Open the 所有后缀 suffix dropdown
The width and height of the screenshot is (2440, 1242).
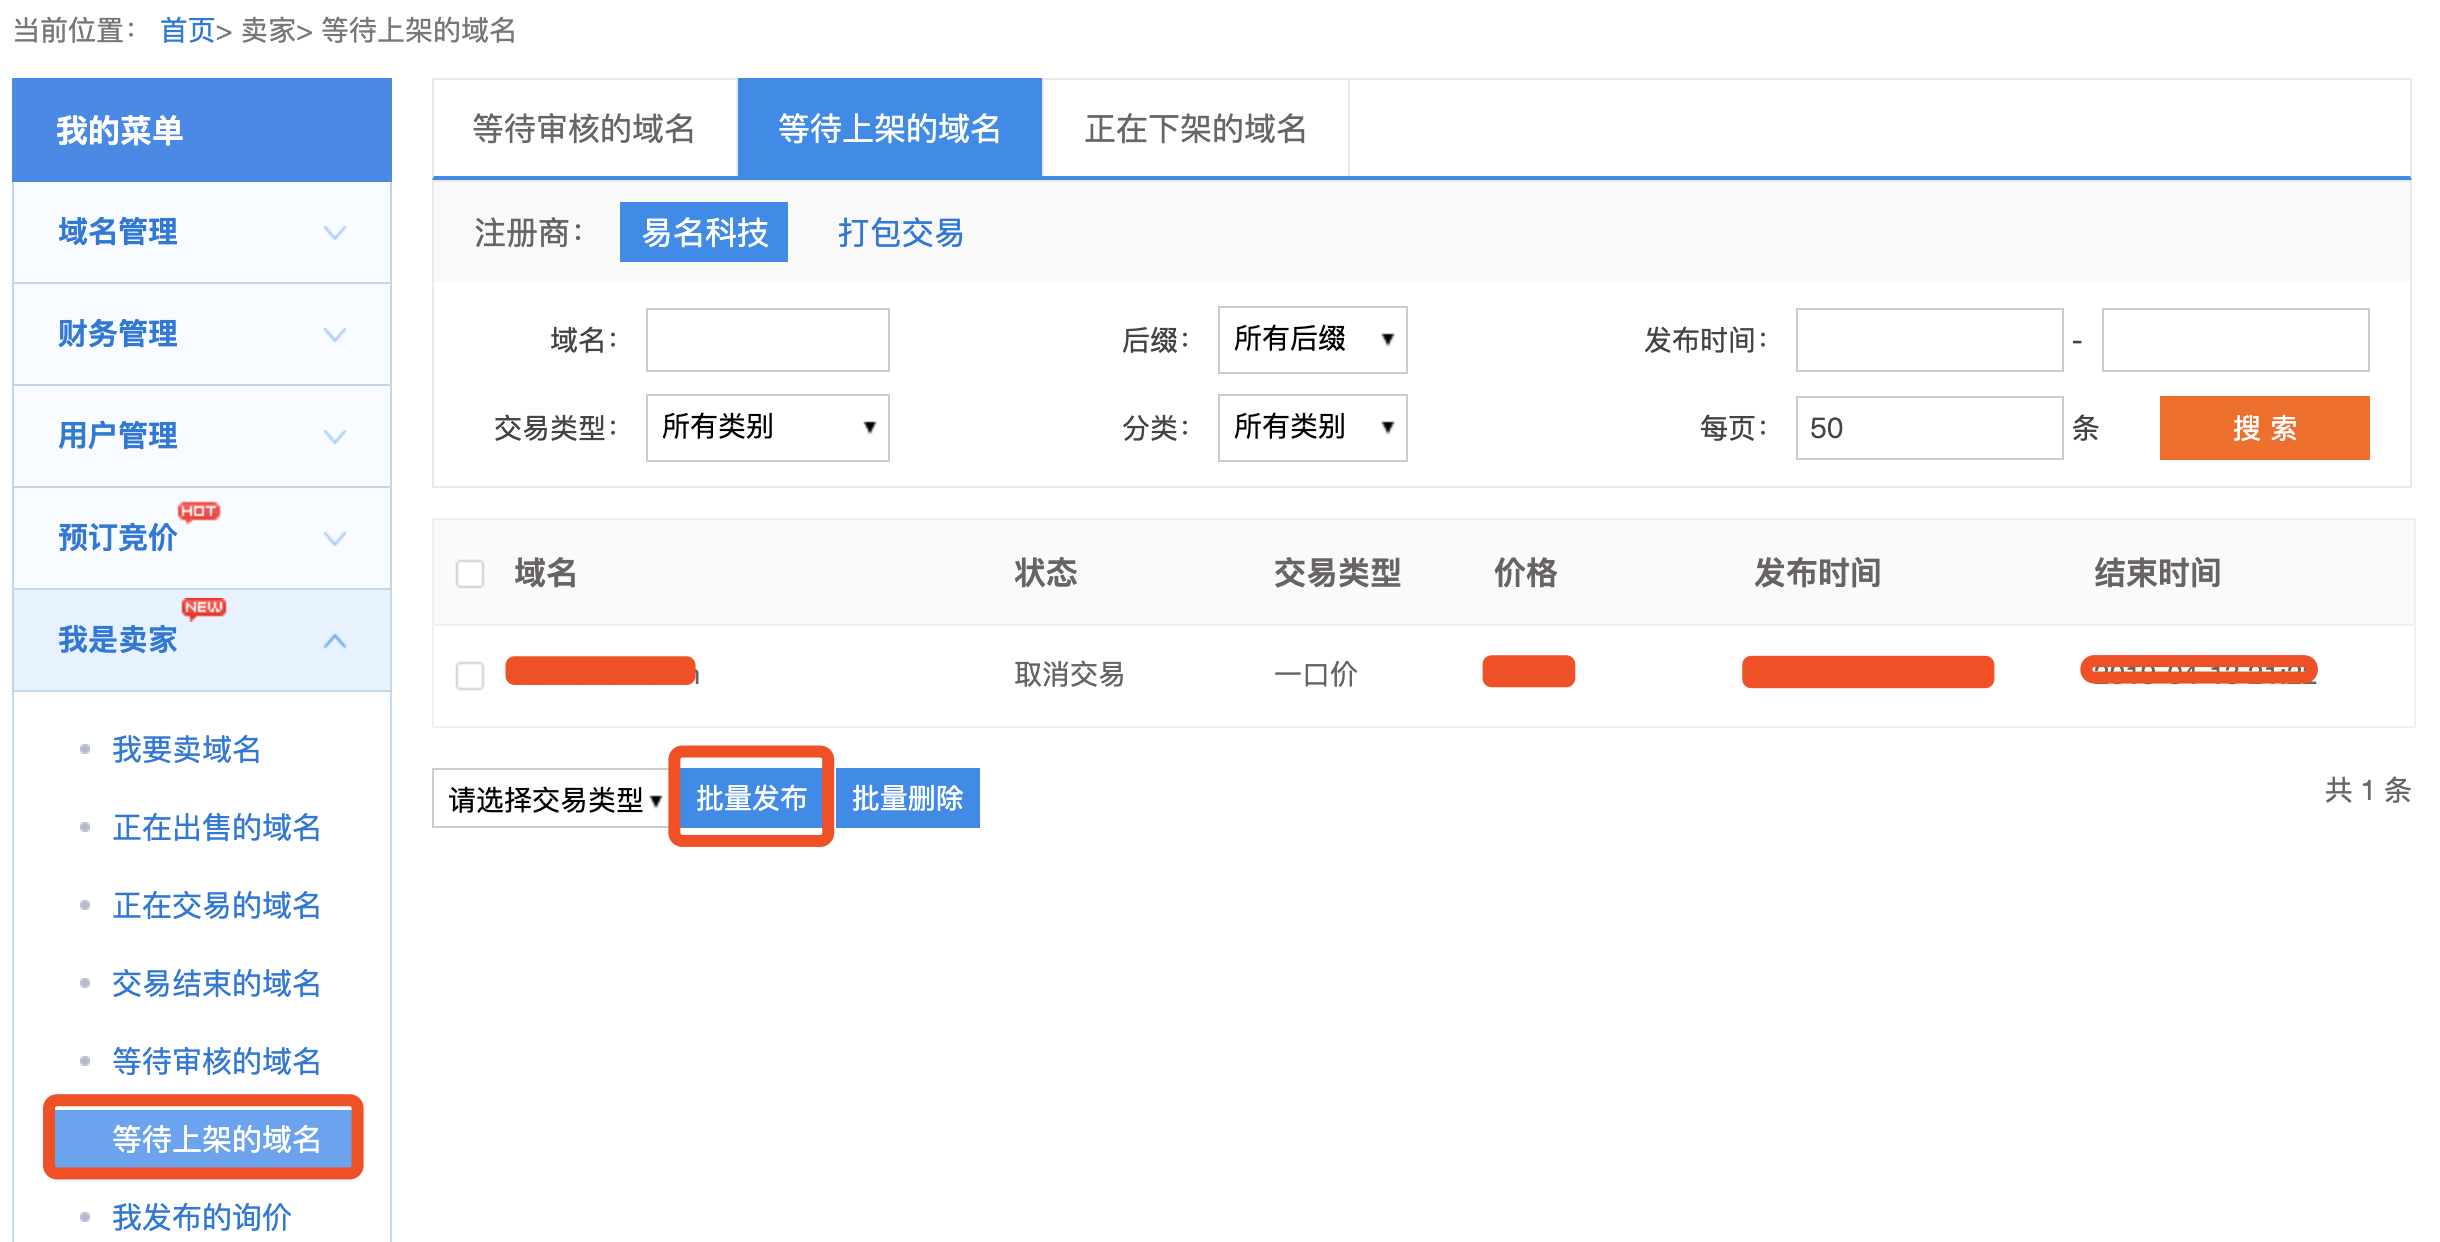coord(1311,340)
